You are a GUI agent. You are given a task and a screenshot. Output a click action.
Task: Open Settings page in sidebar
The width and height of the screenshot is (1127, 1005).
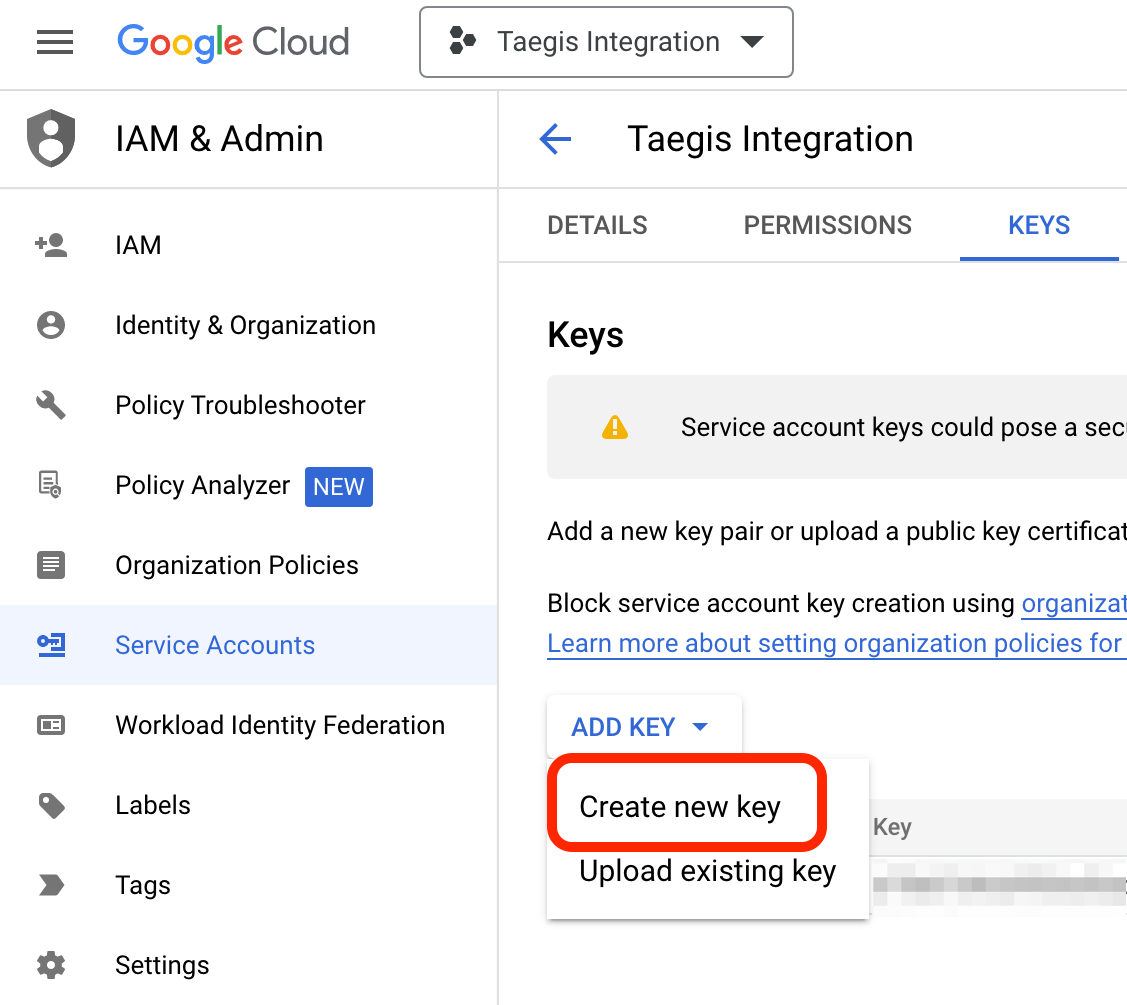coord(249,965)
